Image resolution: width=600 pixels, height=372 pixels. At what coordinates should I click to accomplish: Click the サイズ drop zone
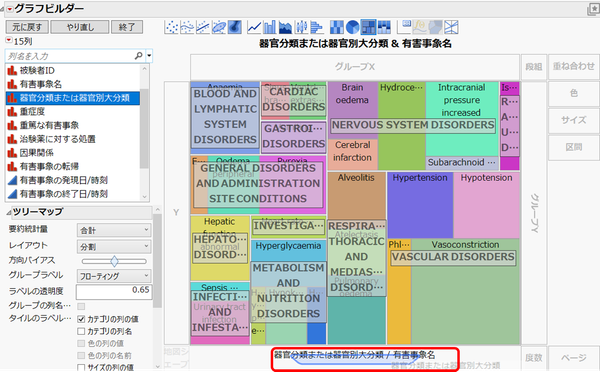pos(574,120)
